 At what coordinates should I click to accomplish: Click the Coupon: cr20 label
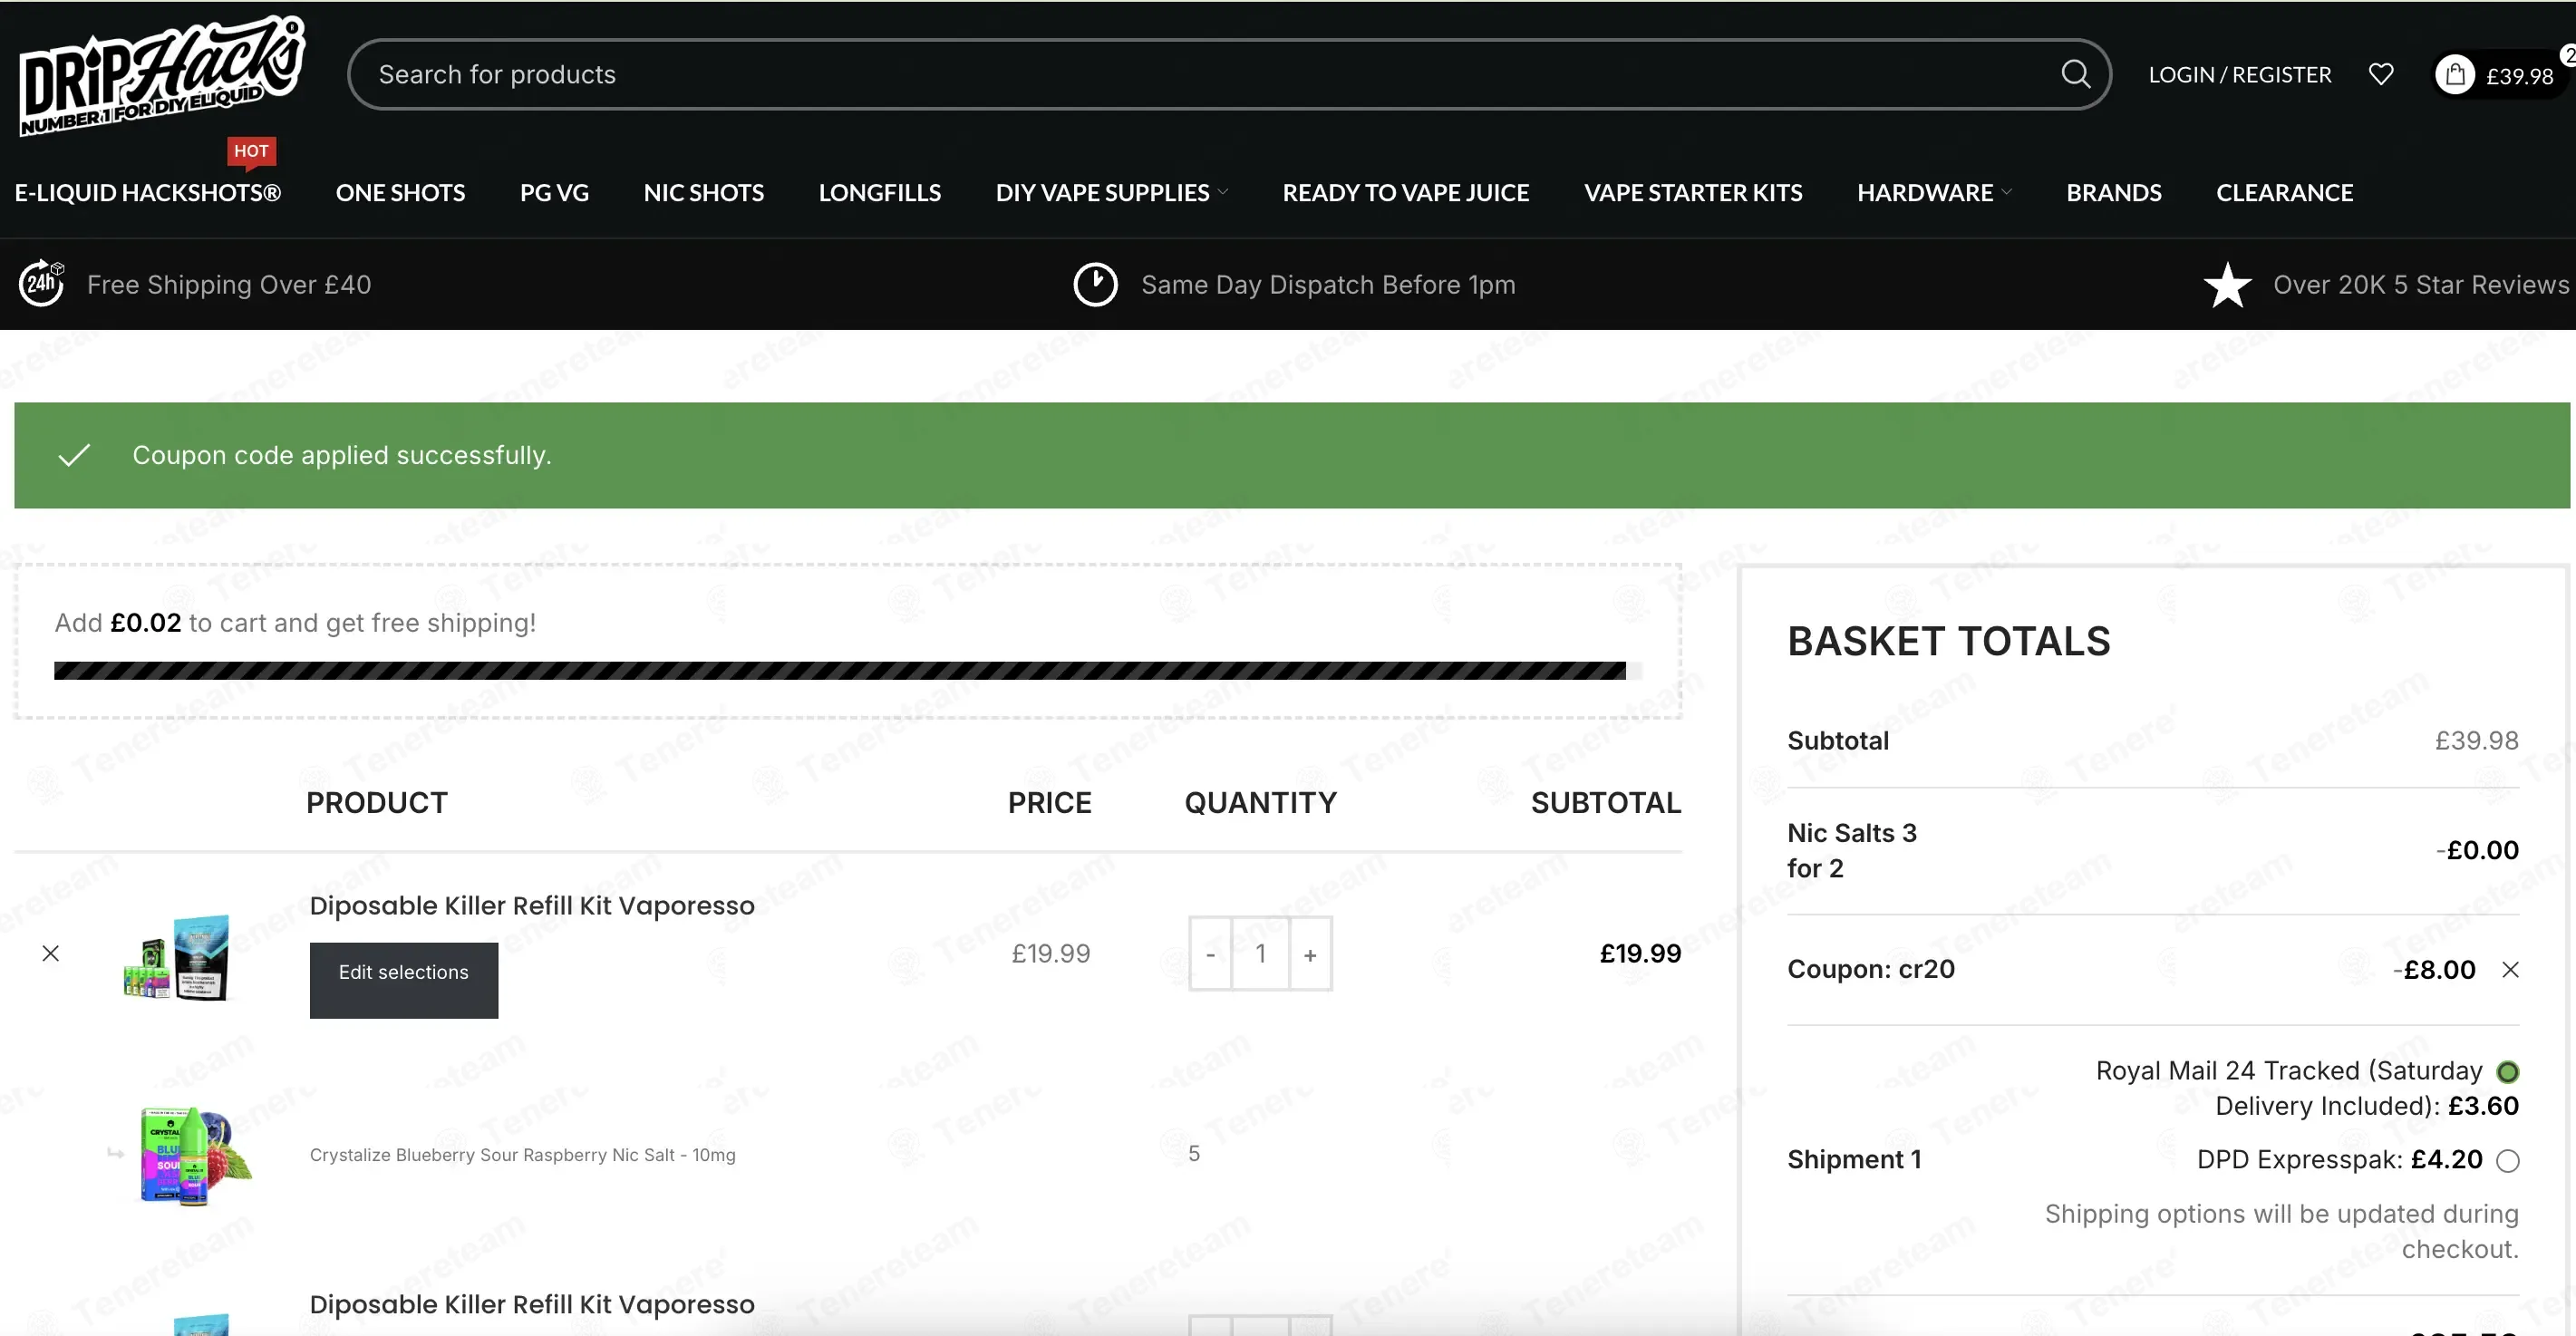(x=1871, y=969)
